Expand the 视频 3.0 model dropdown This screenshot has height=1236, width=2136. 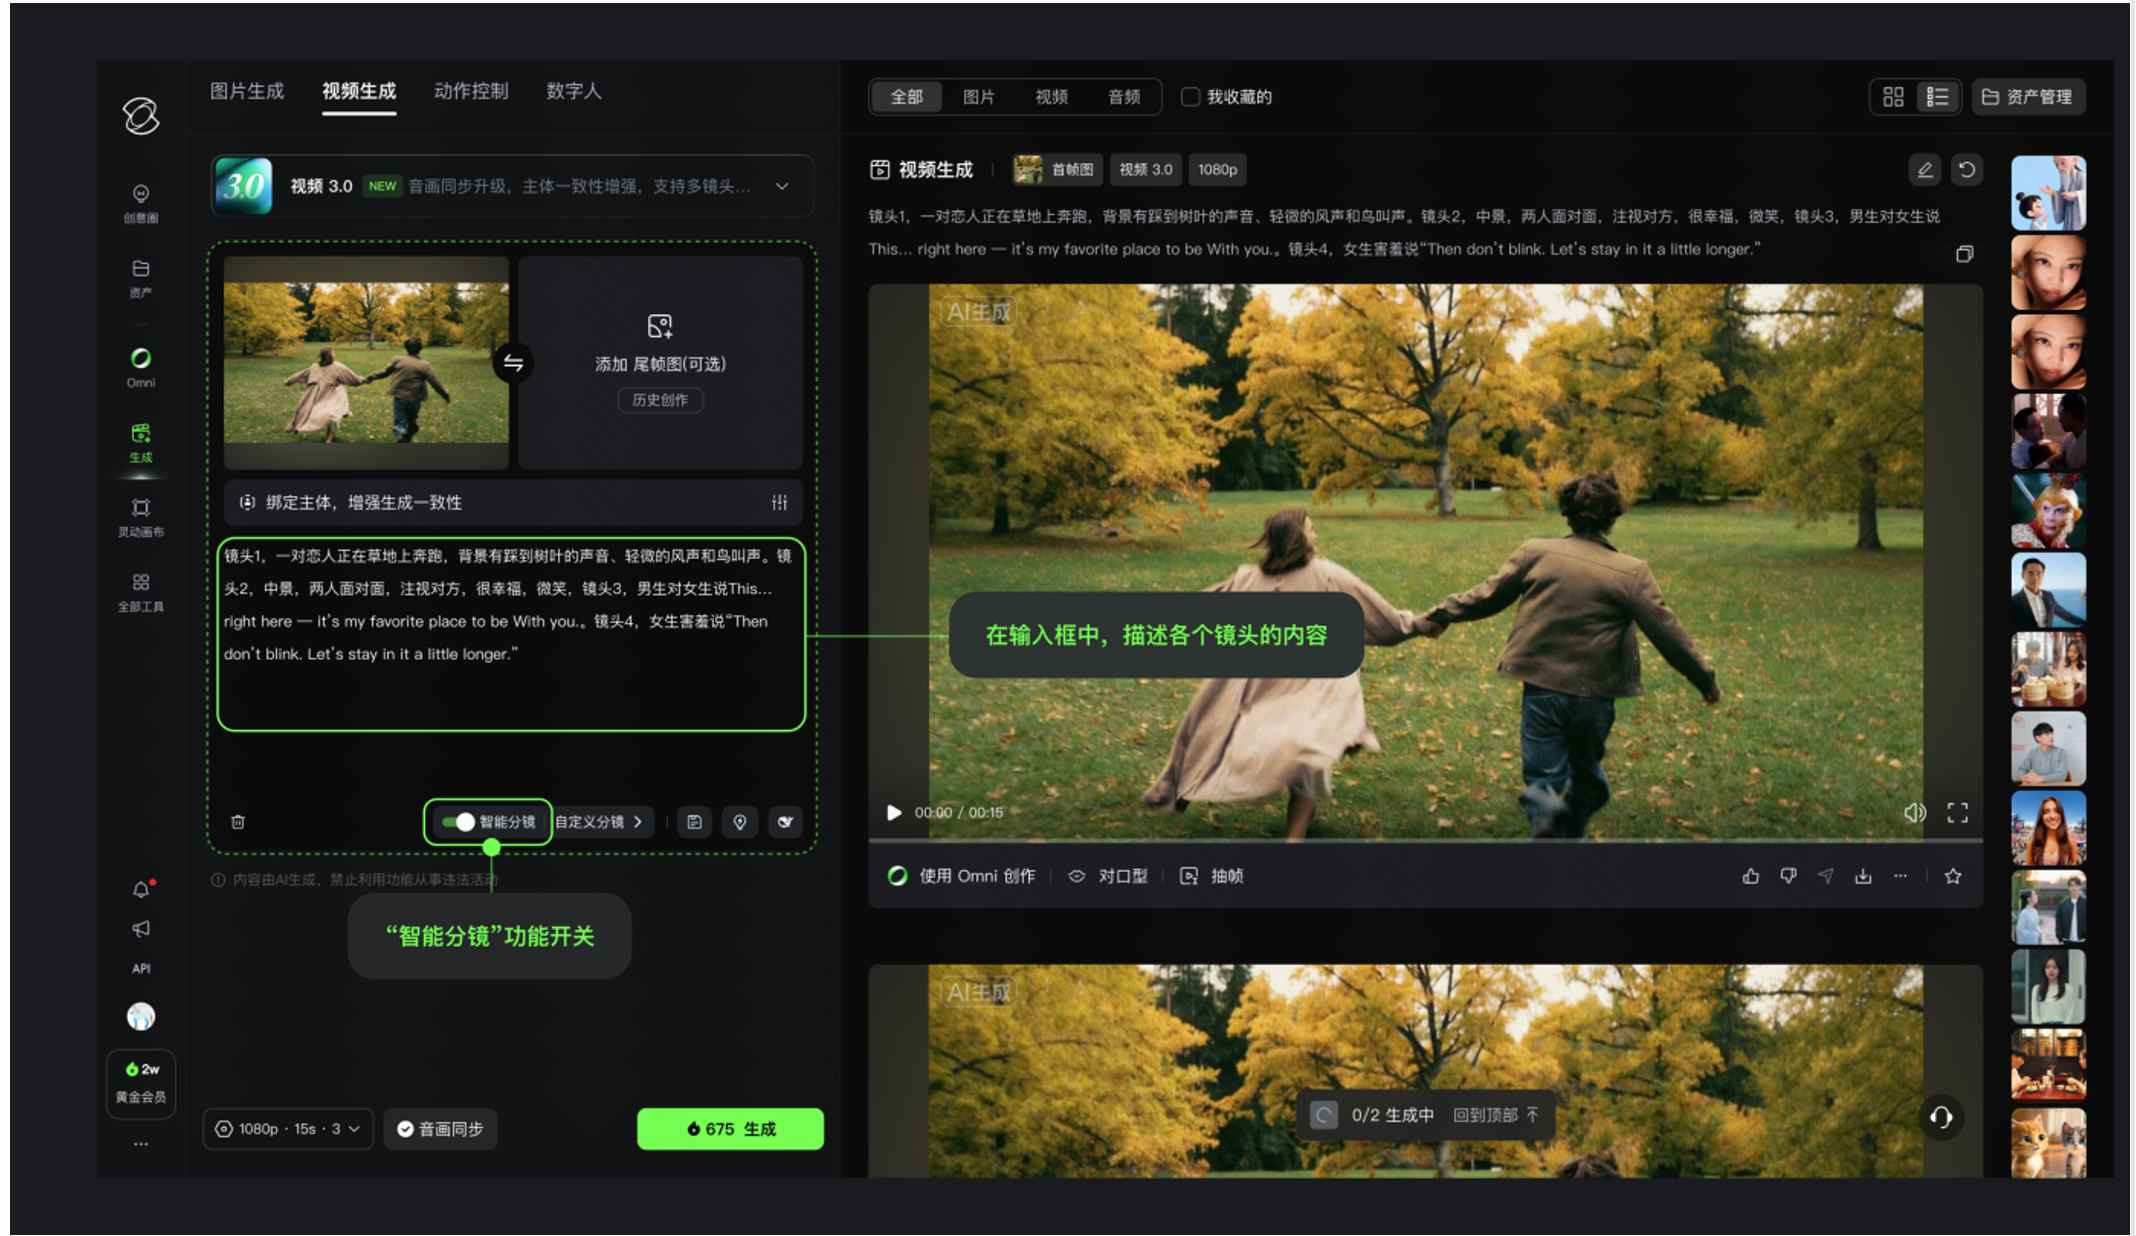coord(782,186)
